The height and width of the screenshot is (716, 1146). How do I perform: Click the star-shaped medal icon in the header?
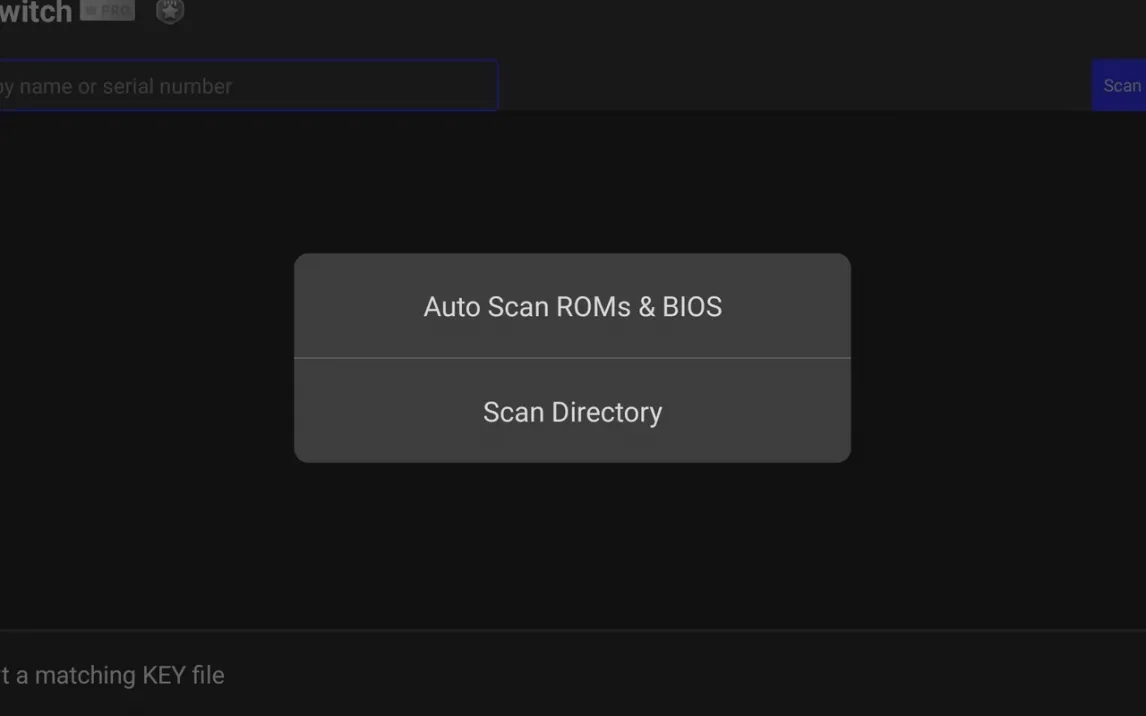click(170, 11)
